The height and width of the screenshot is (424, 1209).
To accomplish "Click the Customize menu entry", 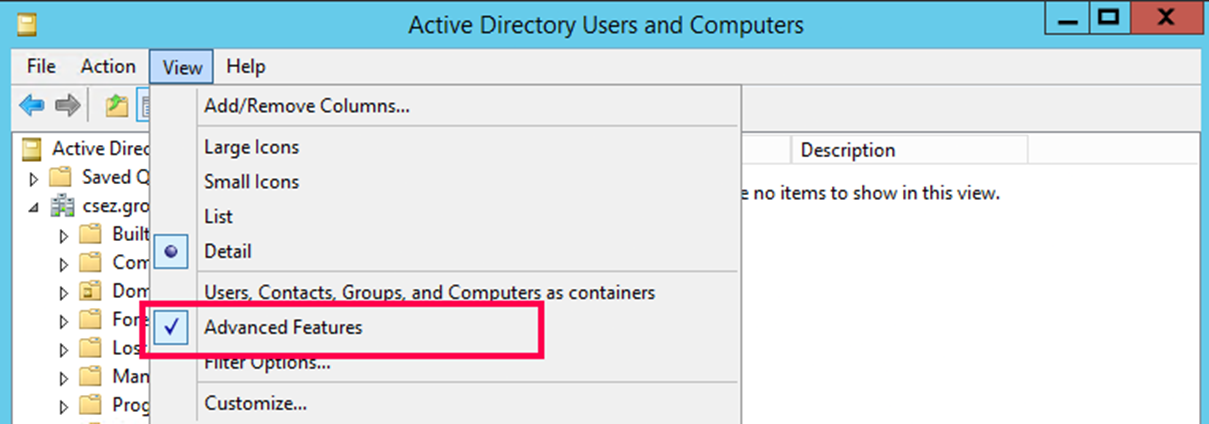I will tap(255, 404).
